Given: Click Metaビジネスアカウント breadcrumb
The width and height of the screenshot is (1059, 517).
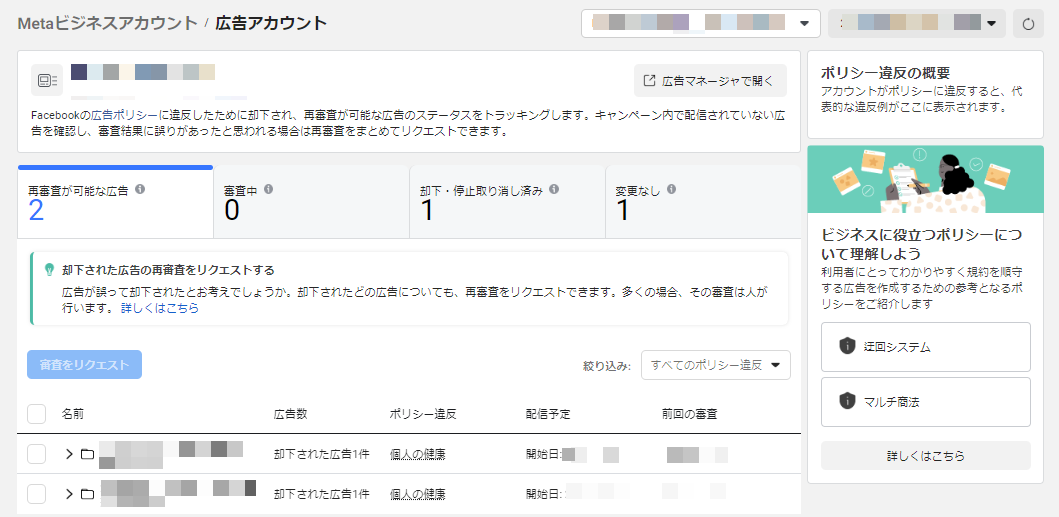Looking at the screenshot, I should (107, 23).
